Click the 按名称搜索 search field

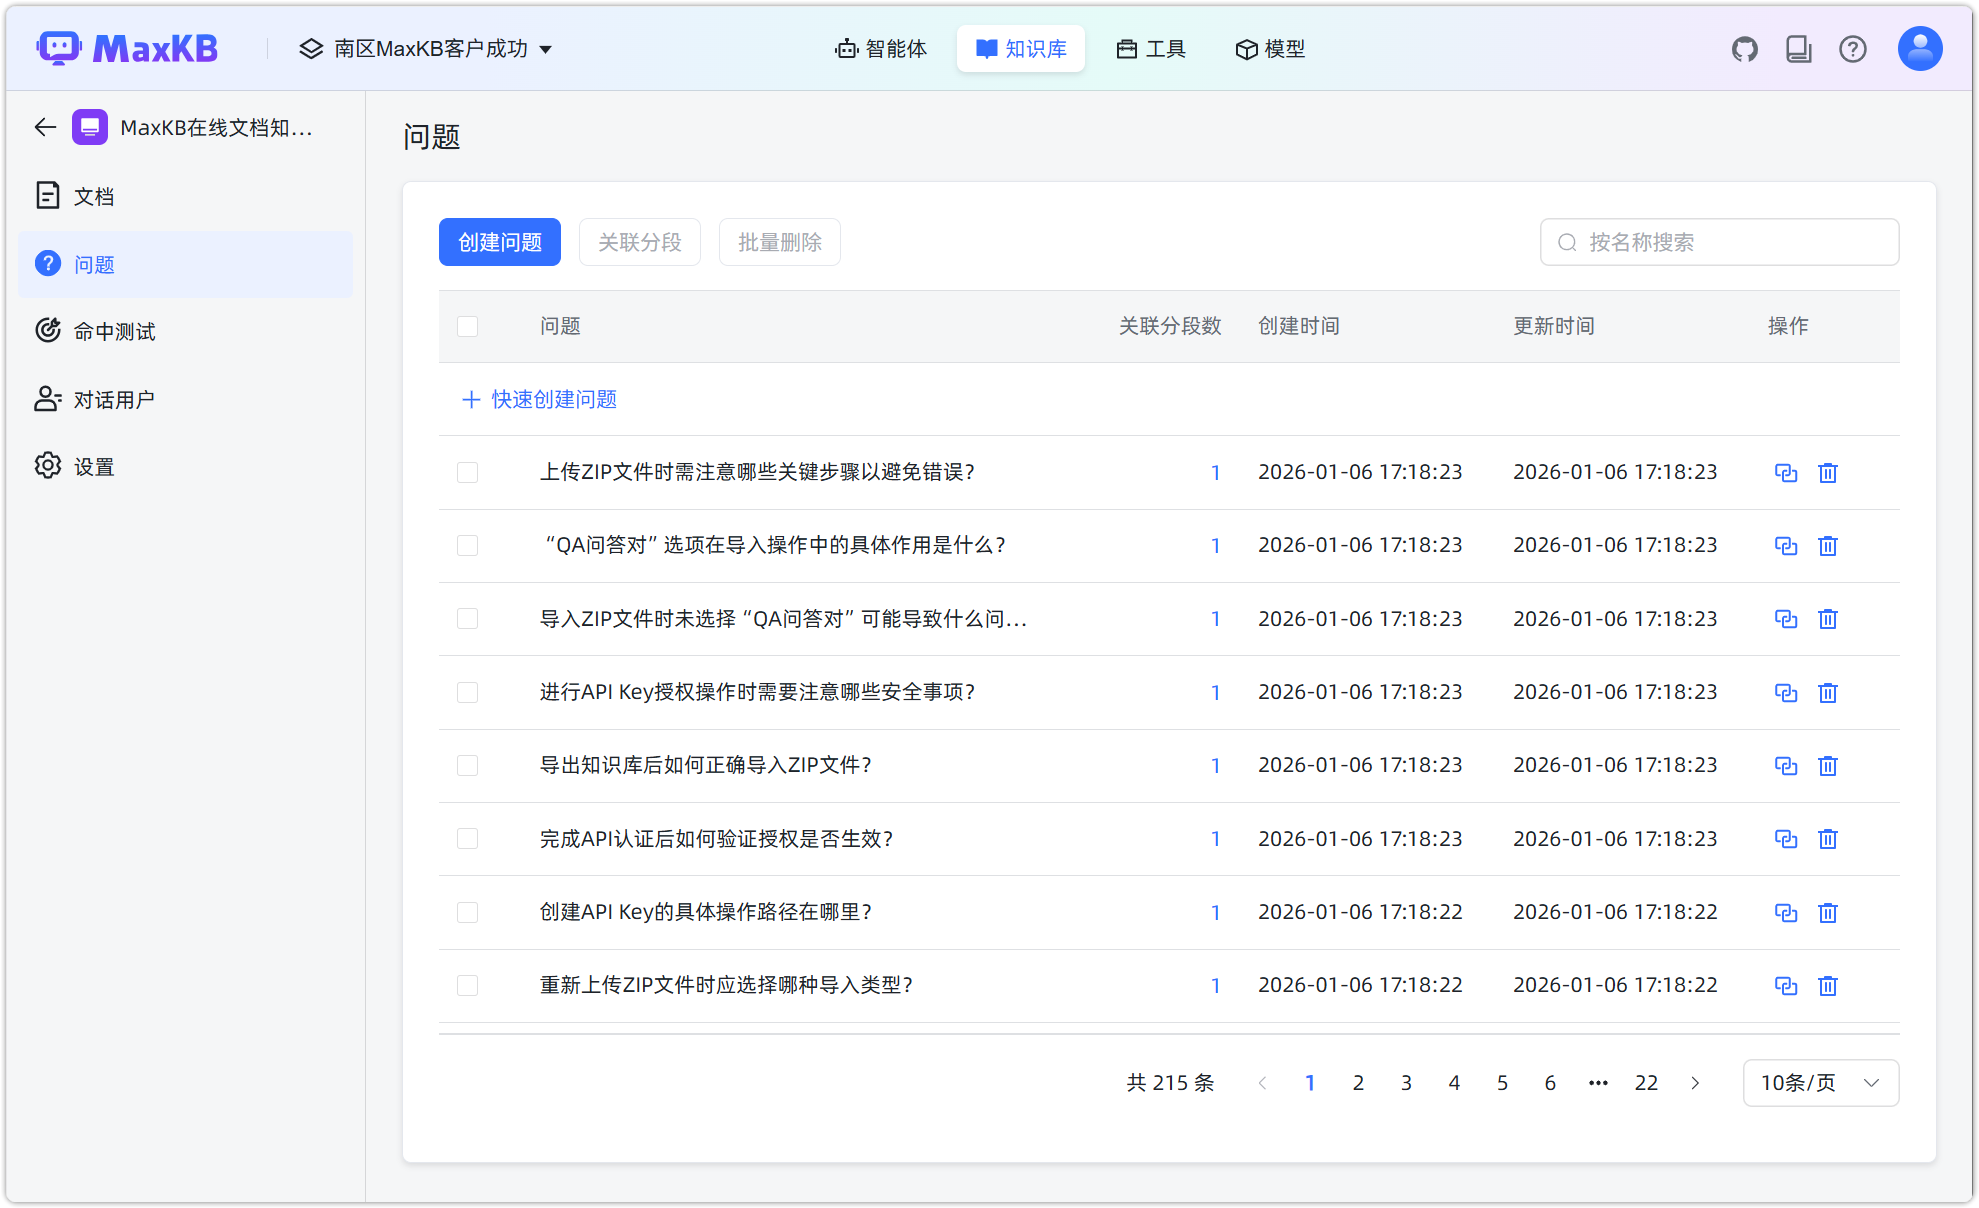[x=1718, y=241]
